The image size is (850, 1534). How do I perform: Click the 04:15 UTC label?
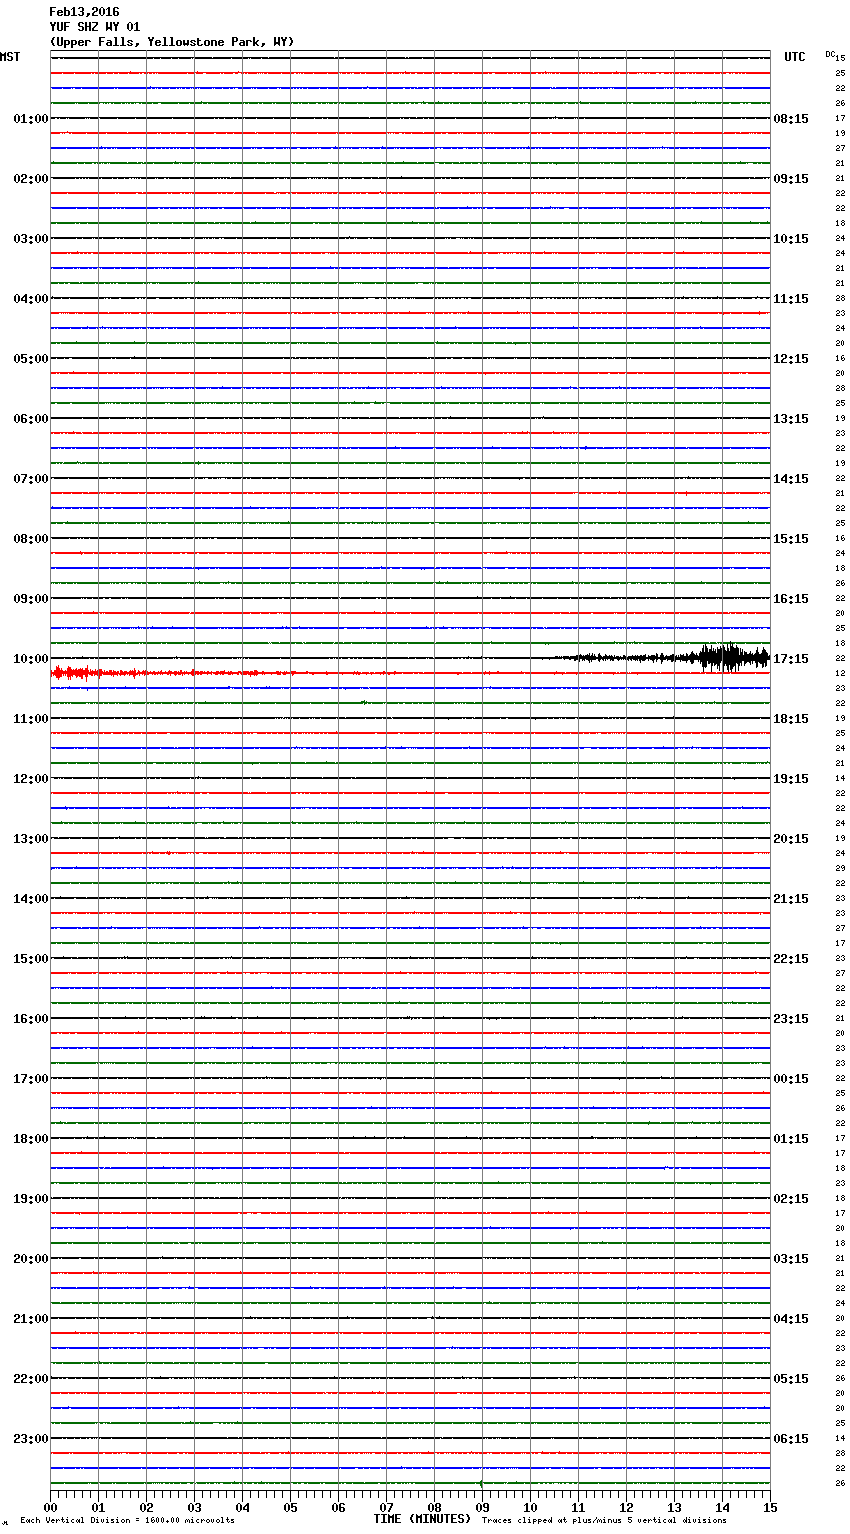pyautogui.click(x=791, y=1319)
